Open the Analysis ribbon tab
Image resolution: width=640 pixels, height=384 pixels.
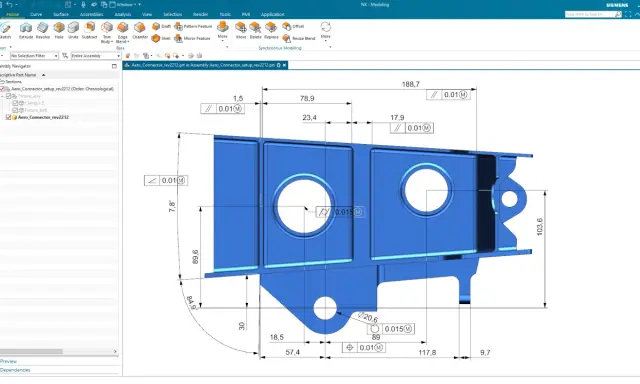pos(122,14)
